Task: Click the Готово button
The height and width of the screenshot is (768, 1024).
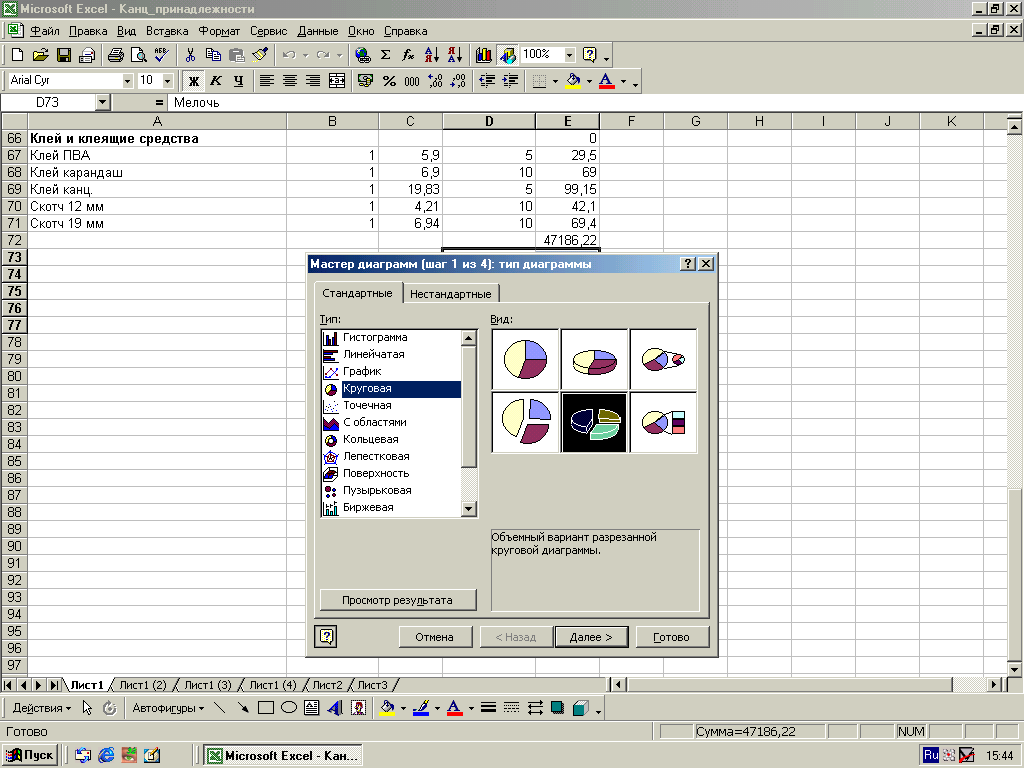Action: point(671,637)
